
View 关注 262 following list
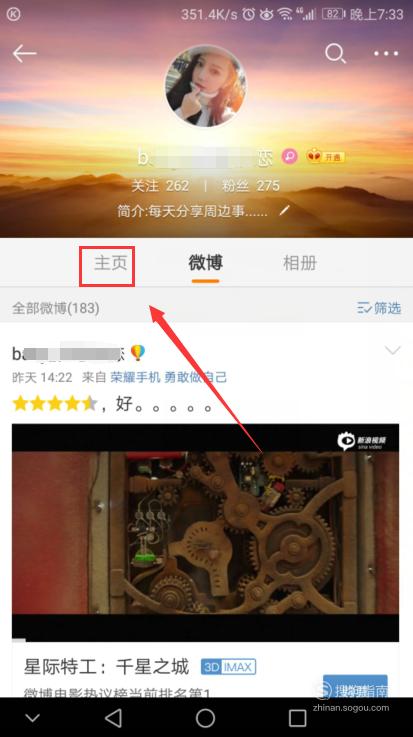160,186
